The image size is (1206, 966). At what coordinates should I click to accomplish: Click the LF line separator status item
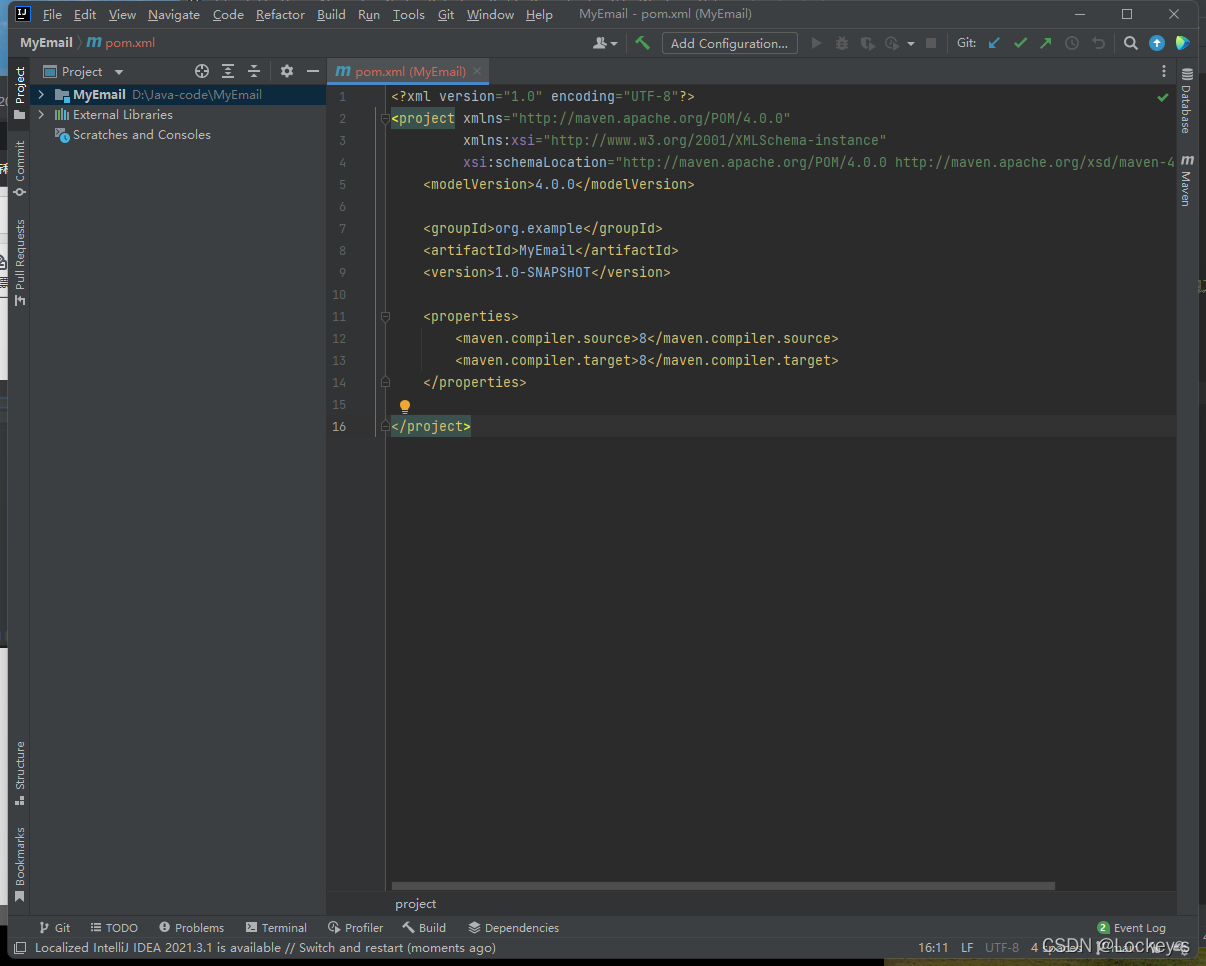tap(967, 948)
